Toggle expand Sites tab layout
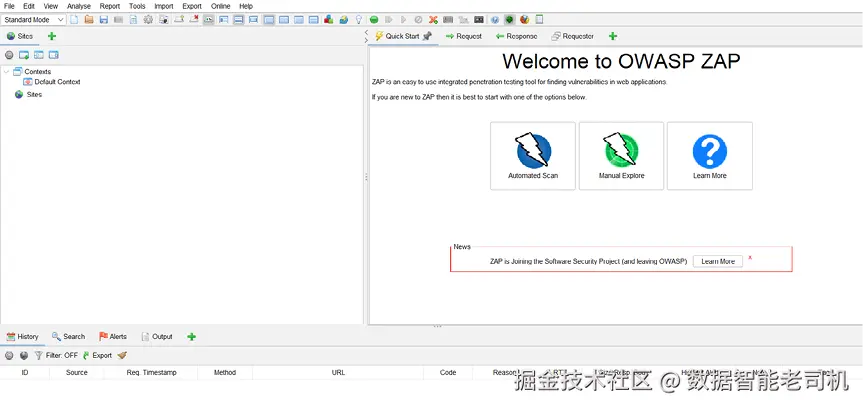Screen dimensions: 863x407 click(223, 20)
